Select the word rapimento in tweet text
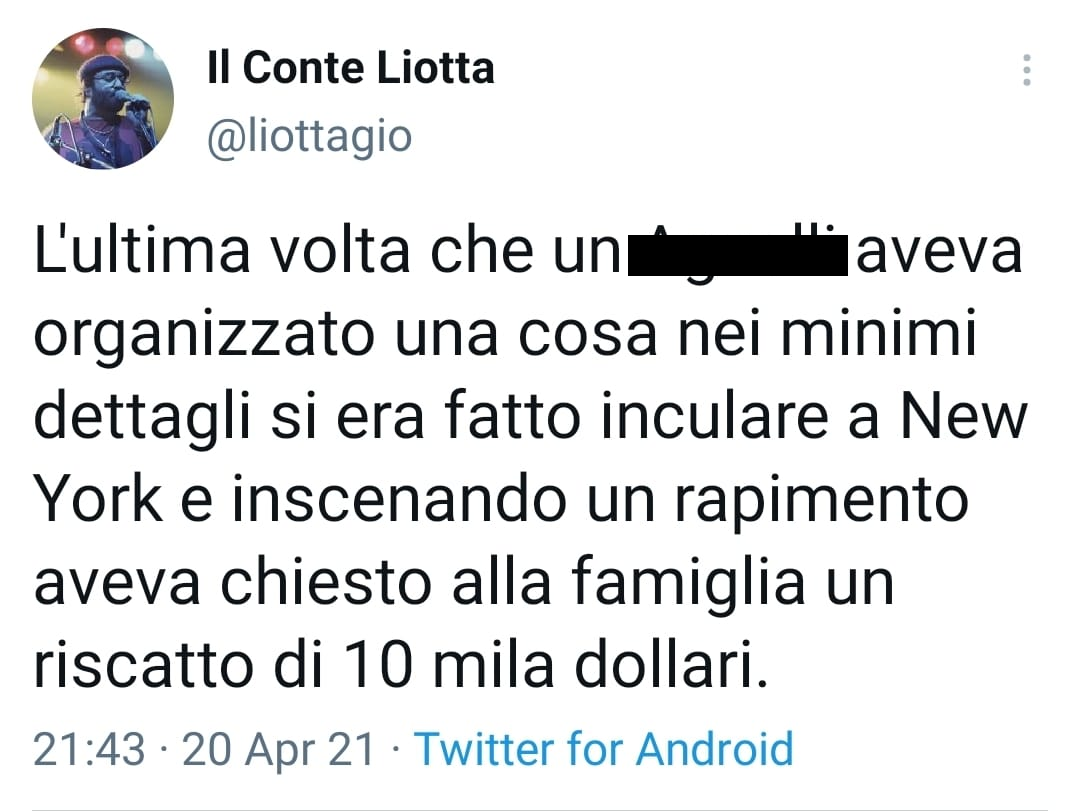Screen dimensions: 1080x811 click(x=821, y=502)
